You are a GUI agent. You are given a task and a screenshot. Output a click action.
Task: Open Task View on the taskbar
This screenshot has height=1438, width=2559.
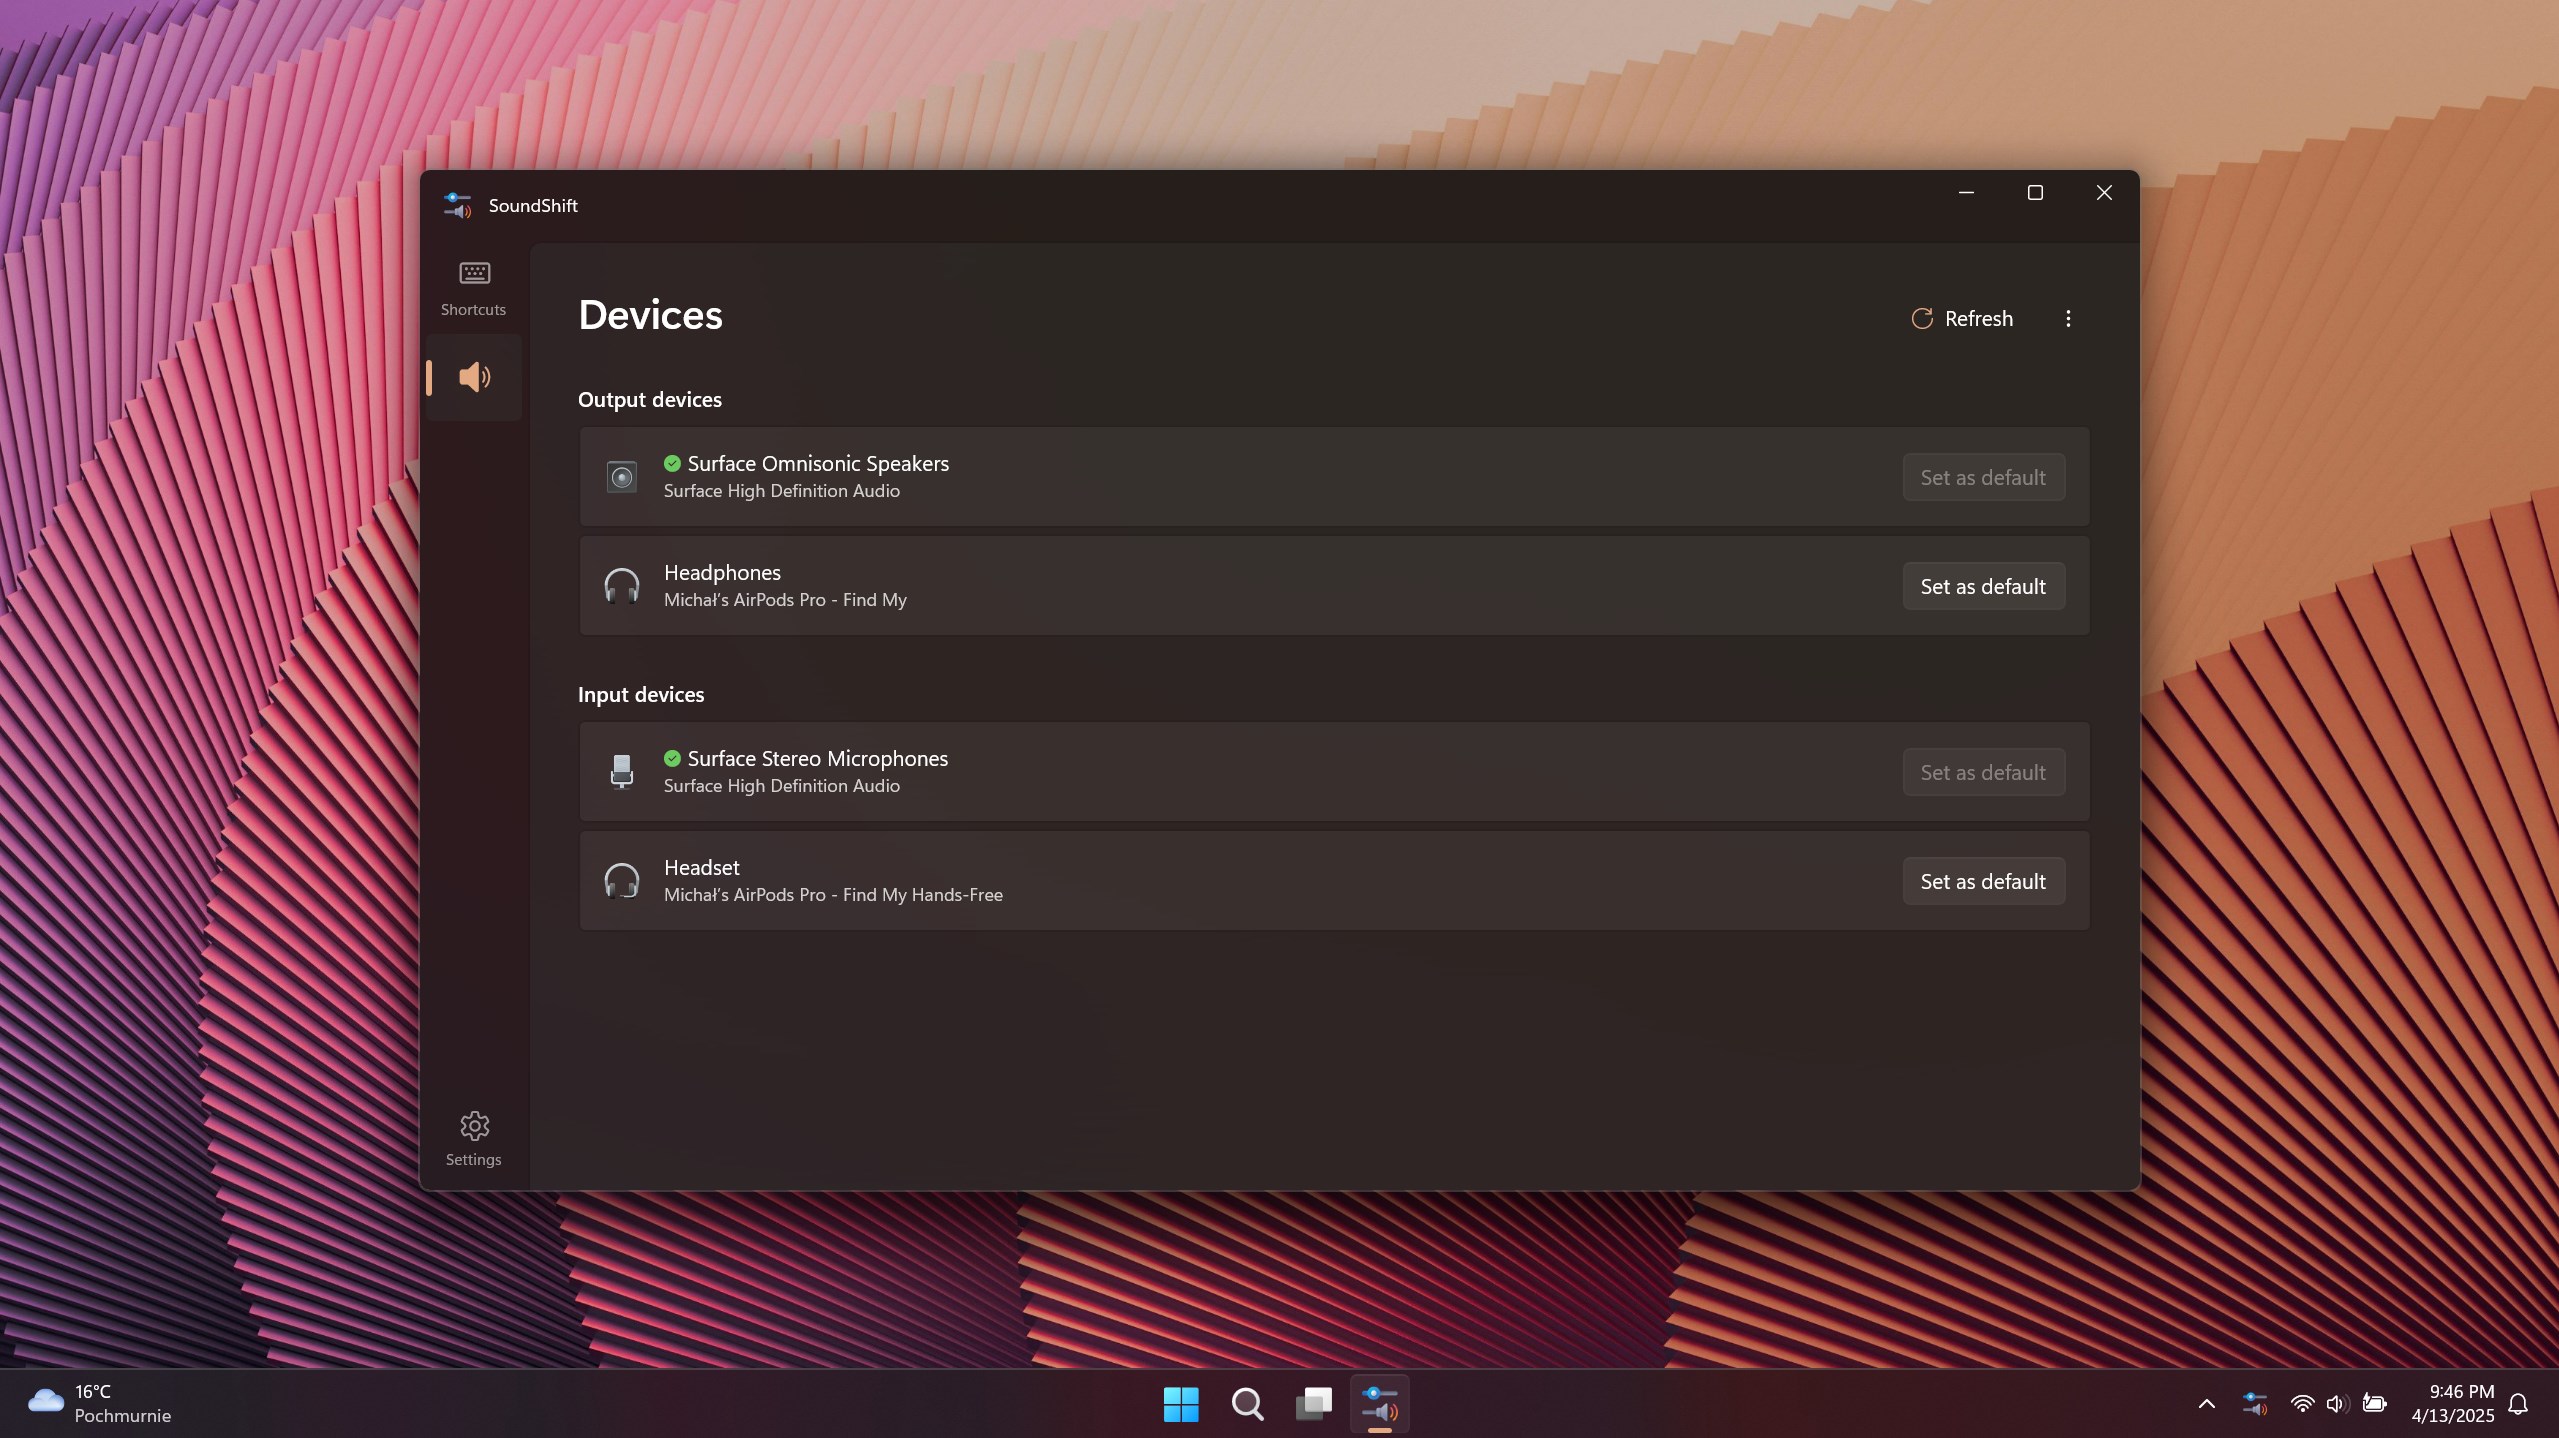click(1313, 1404)
